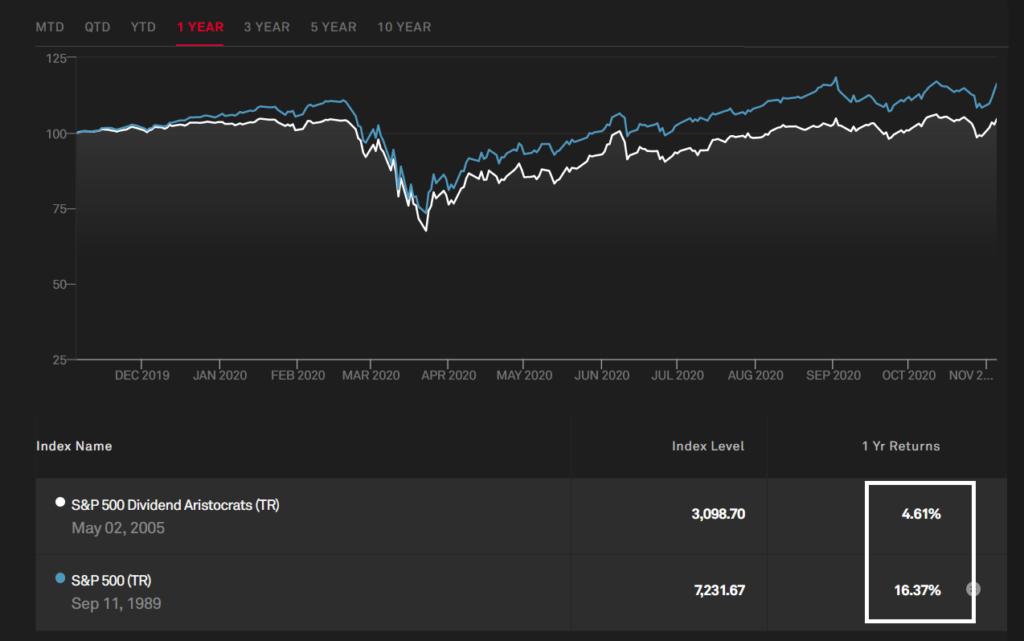Click the Index Level column header
Image resolution: width=1024 pixels, height=641 pixels.
tap(708, 446)
